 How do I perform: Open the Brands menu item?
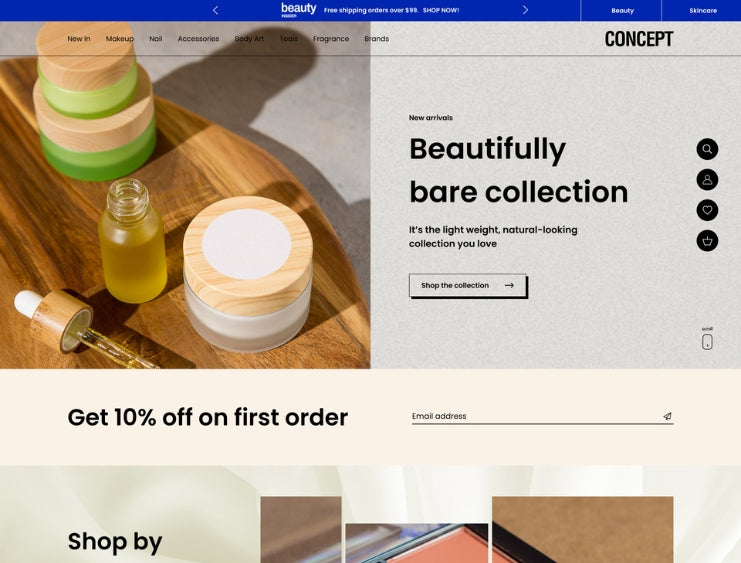point(376,39)
